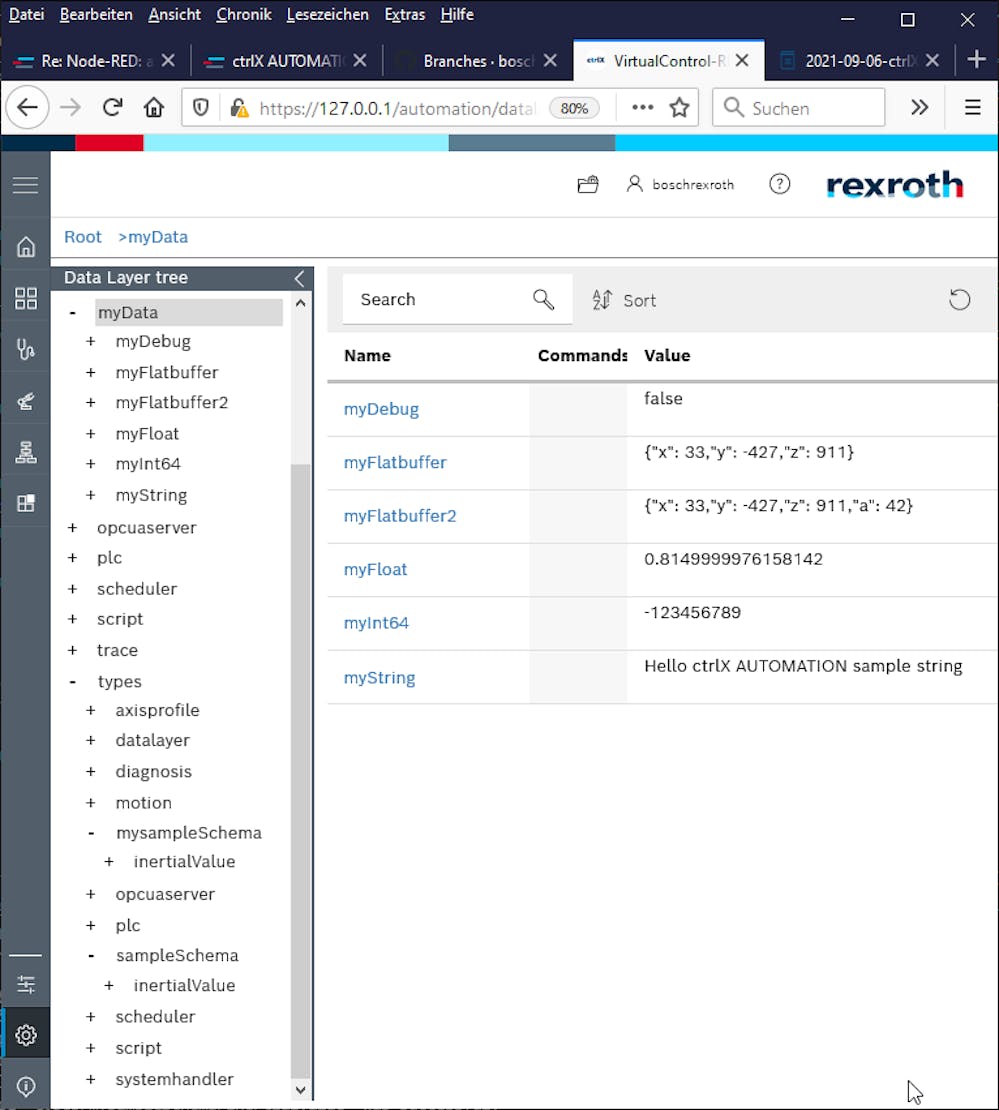Image resolution: width=999 pixels, height=1110 pixels.
Task: Click the Search input field in the data panel
Action: (440, 300)
